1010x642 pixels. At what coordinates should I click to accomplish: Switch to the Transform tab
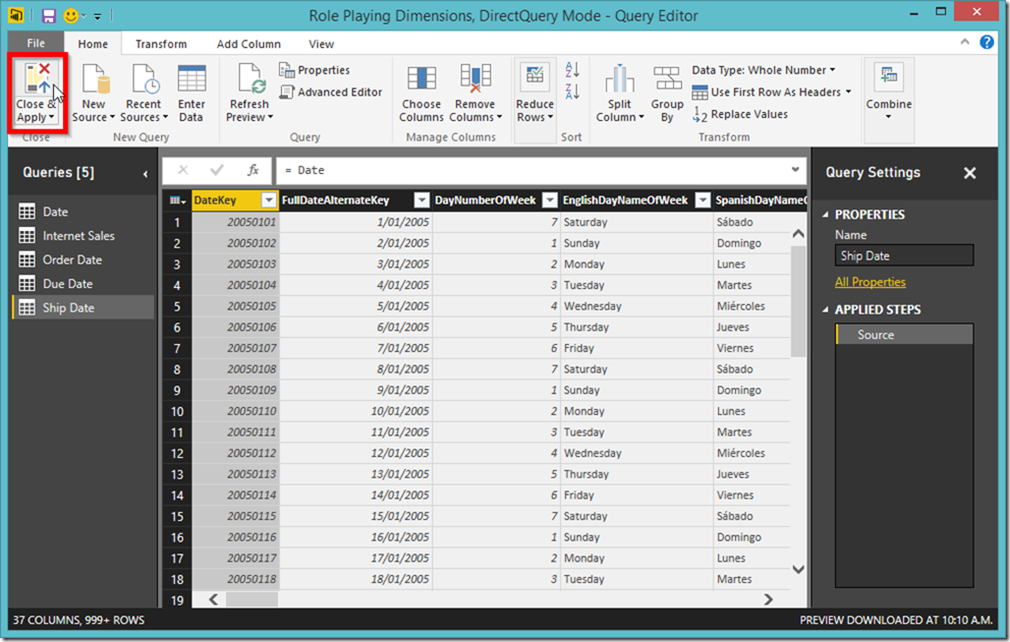point(161,44)
